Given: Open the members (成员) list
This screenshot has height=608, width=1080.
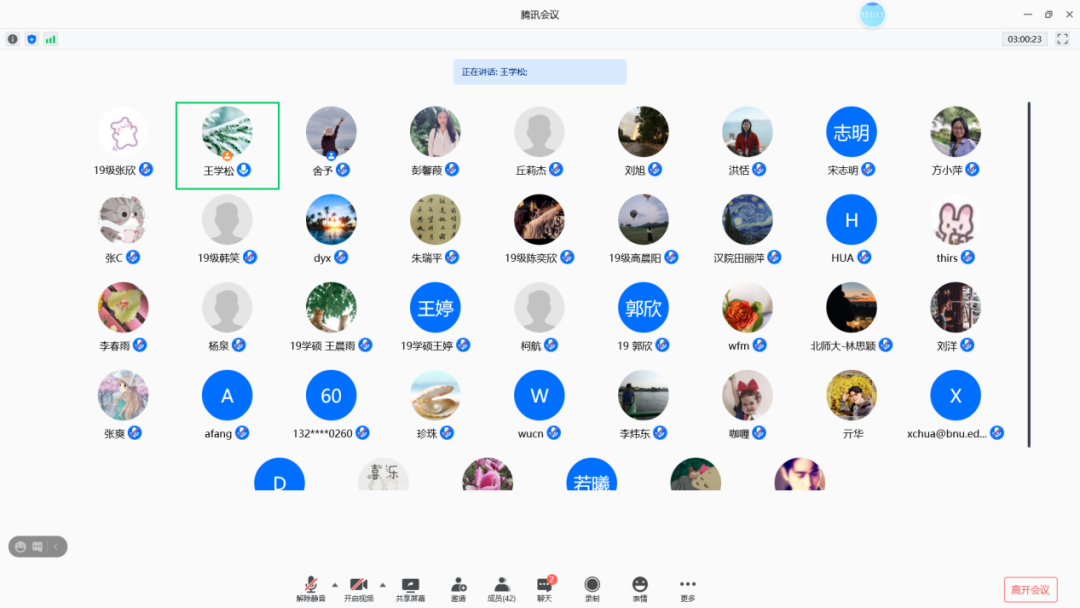Looking at the screenshot, I should [x=501, y=587].
